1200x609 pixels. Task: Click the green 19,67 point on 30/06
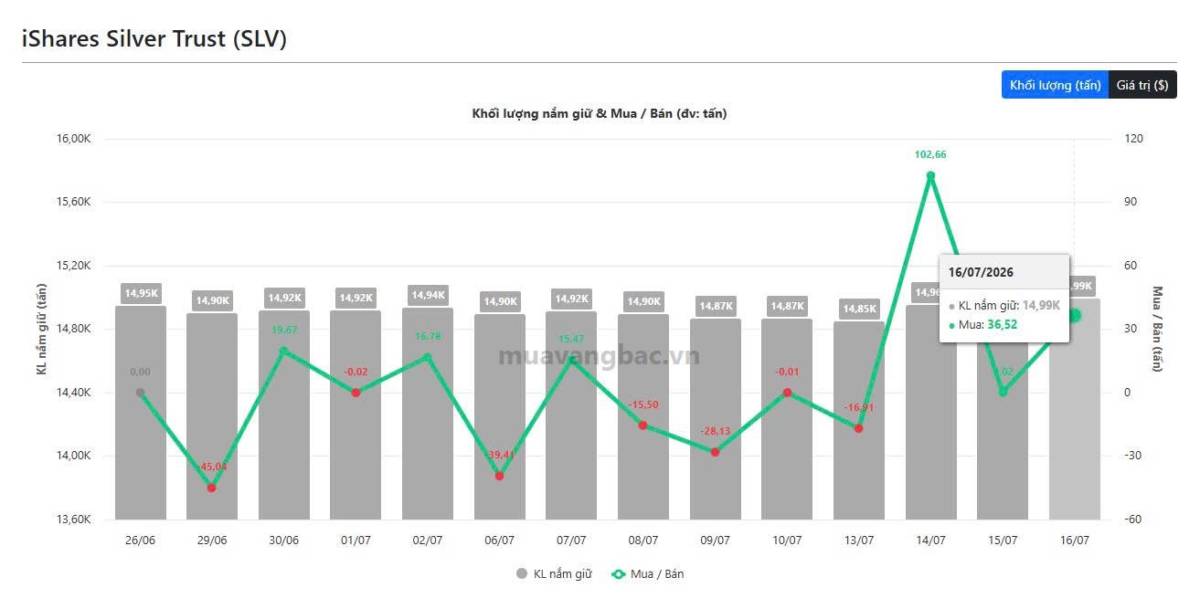[x=283, y=351]
